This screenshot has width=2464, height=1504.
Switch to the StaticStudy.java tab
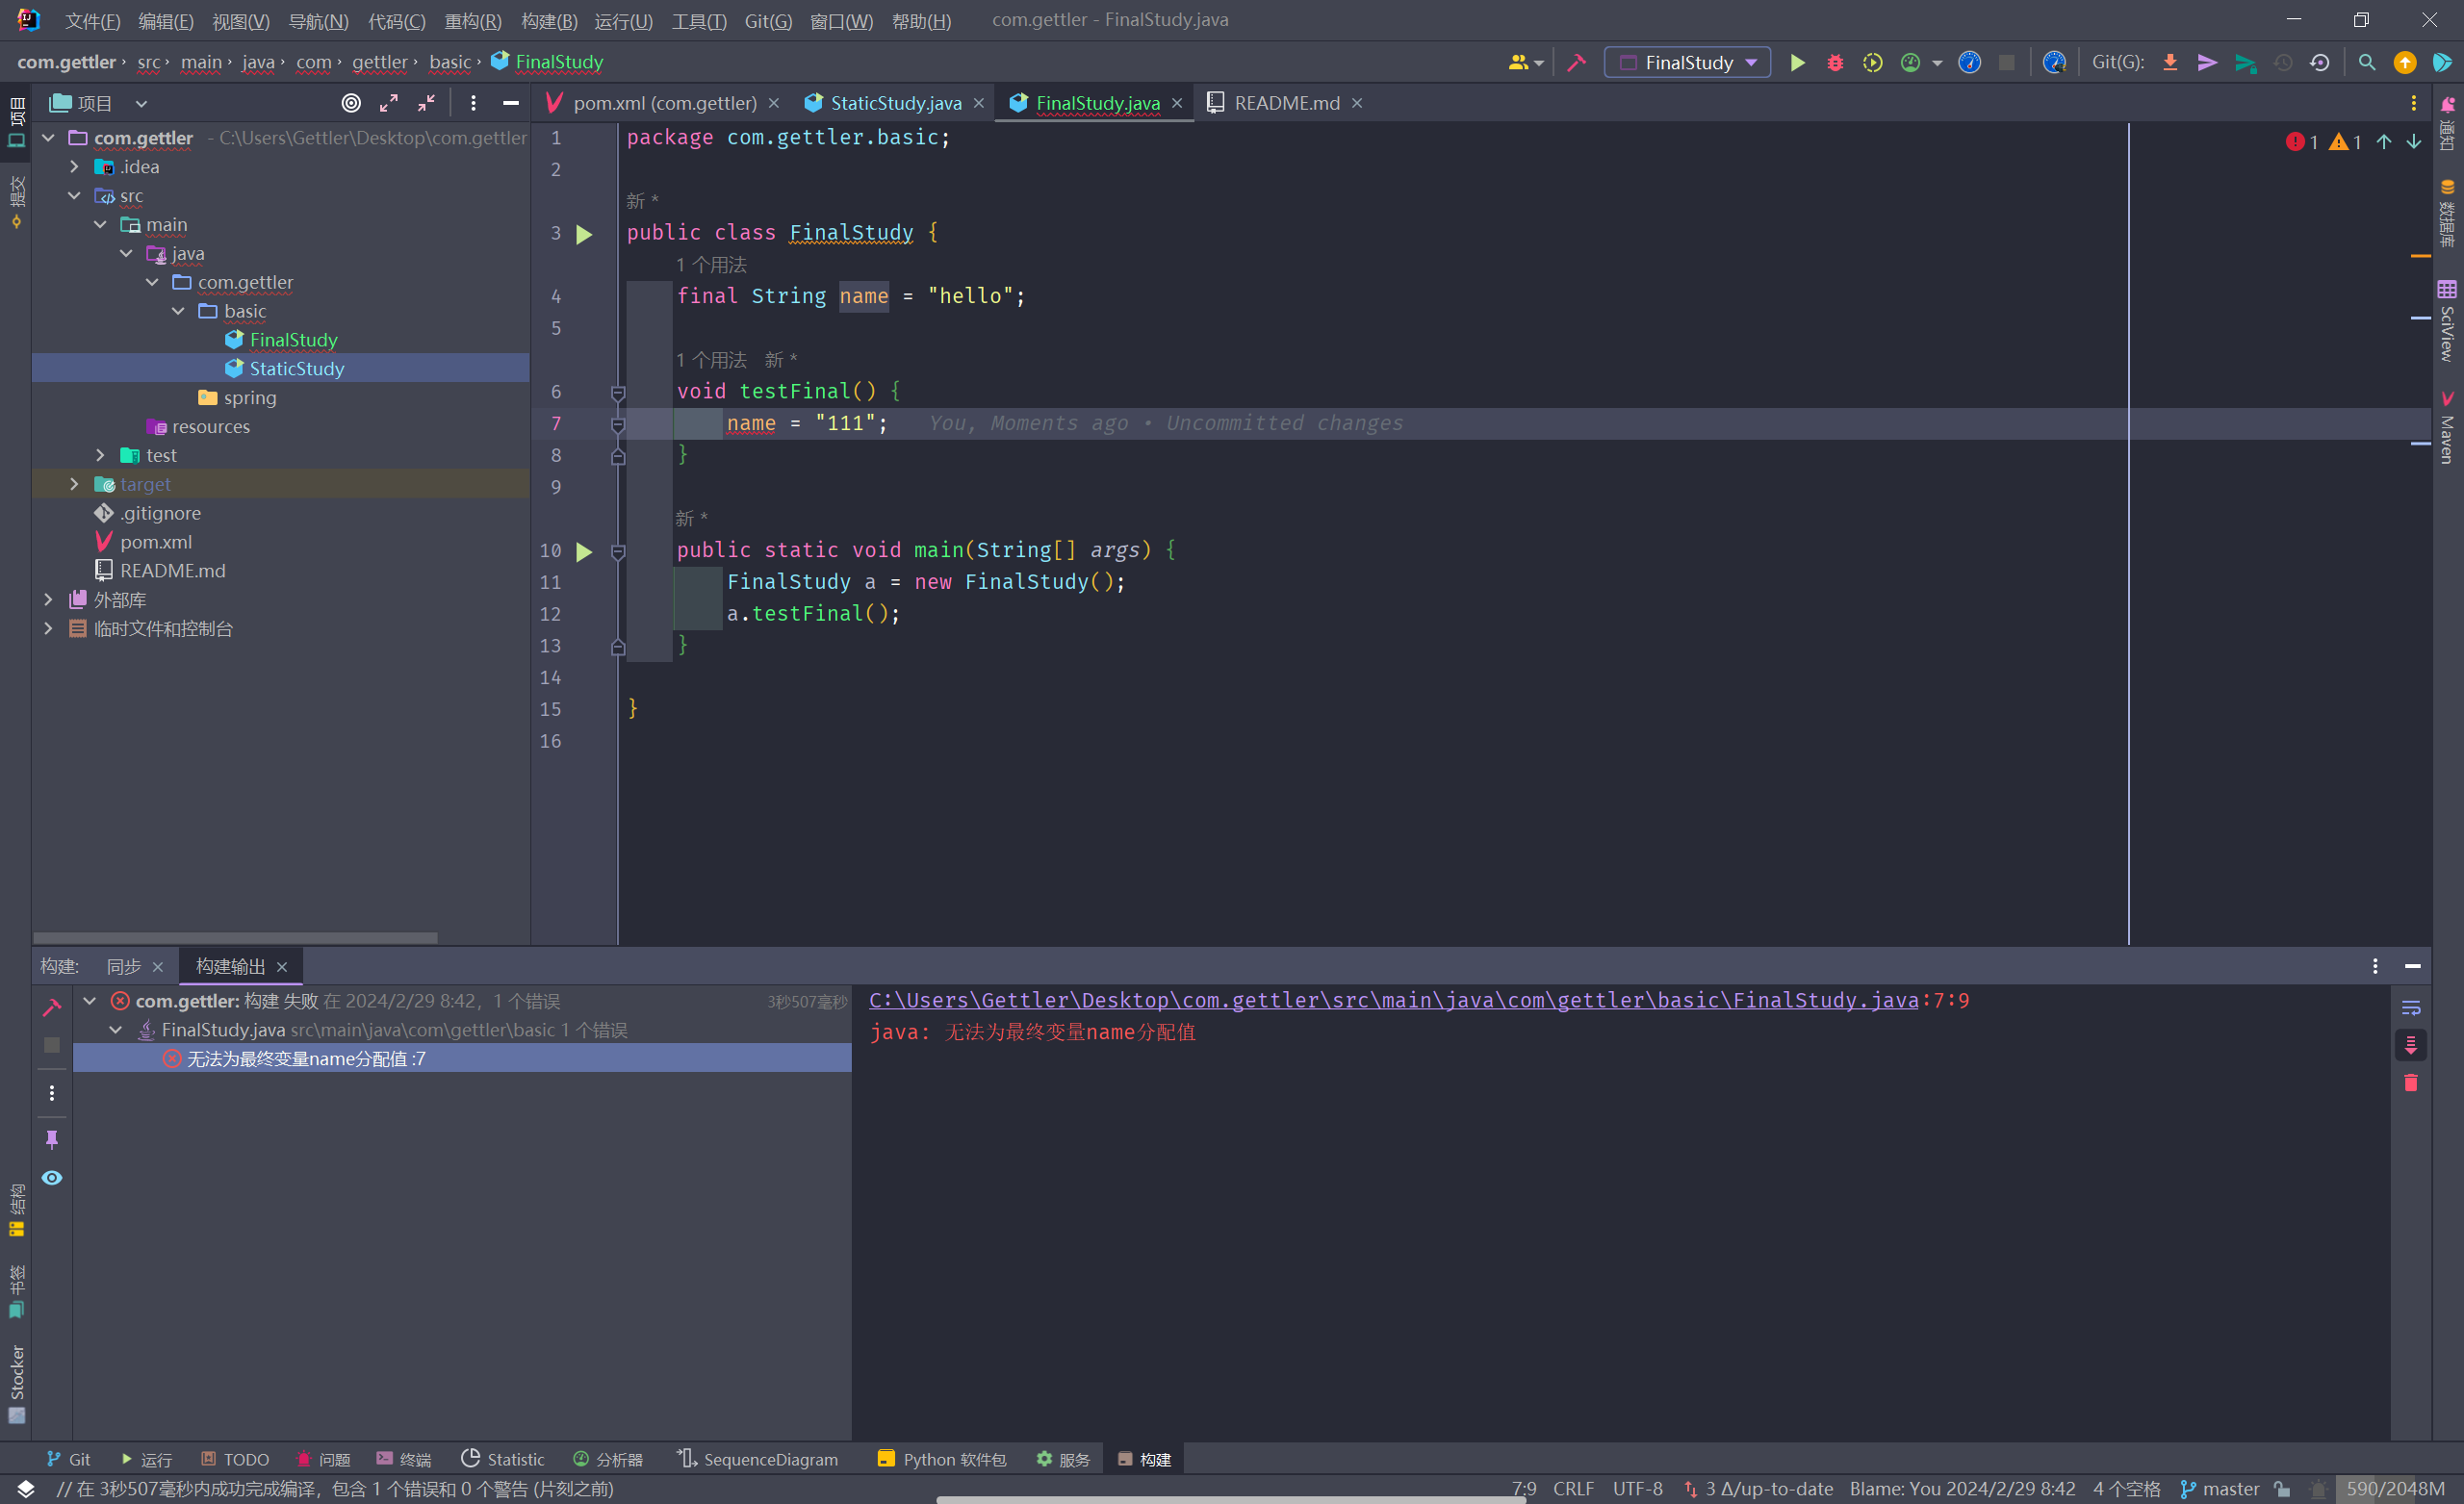click(894, 103)
